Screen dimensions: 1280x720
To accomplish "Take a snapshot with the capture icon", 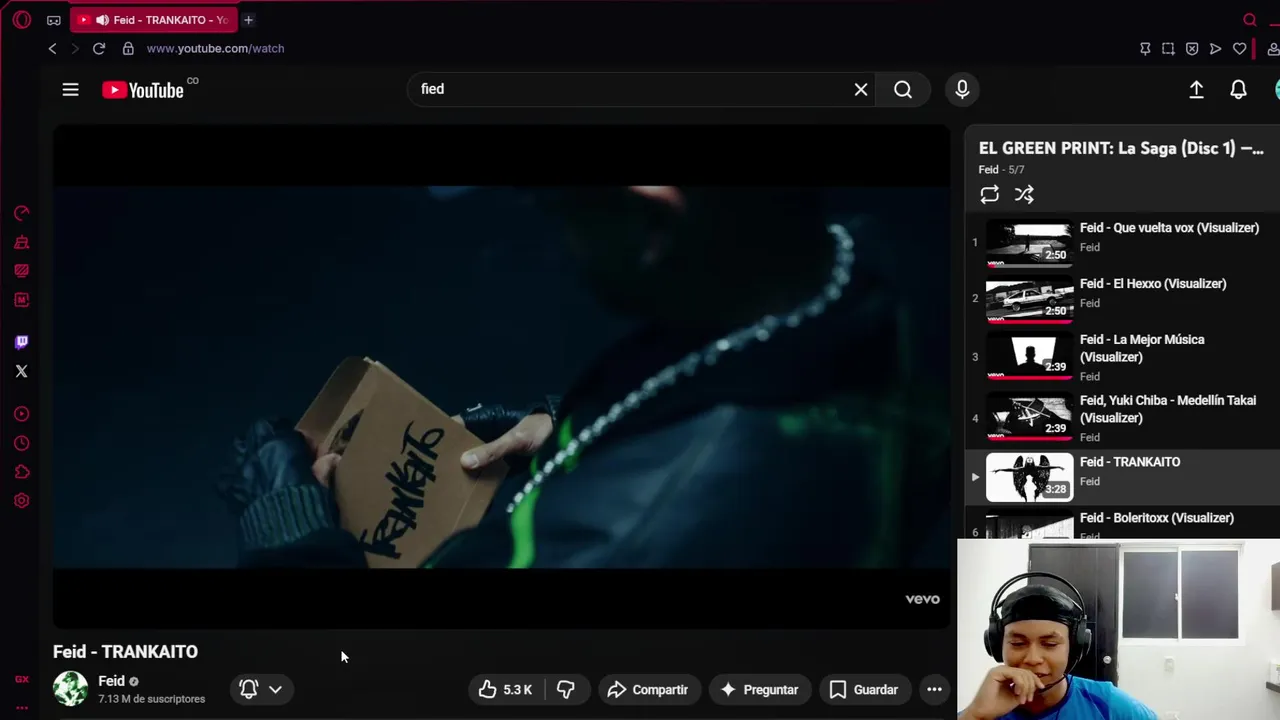I will click(1168, 48).
